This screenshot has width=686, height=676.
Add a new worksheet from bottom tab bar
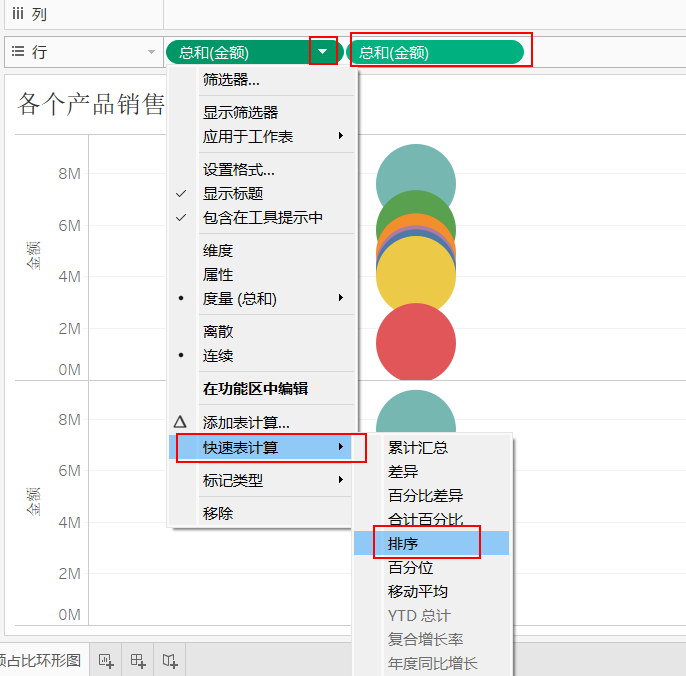point(105,660)
